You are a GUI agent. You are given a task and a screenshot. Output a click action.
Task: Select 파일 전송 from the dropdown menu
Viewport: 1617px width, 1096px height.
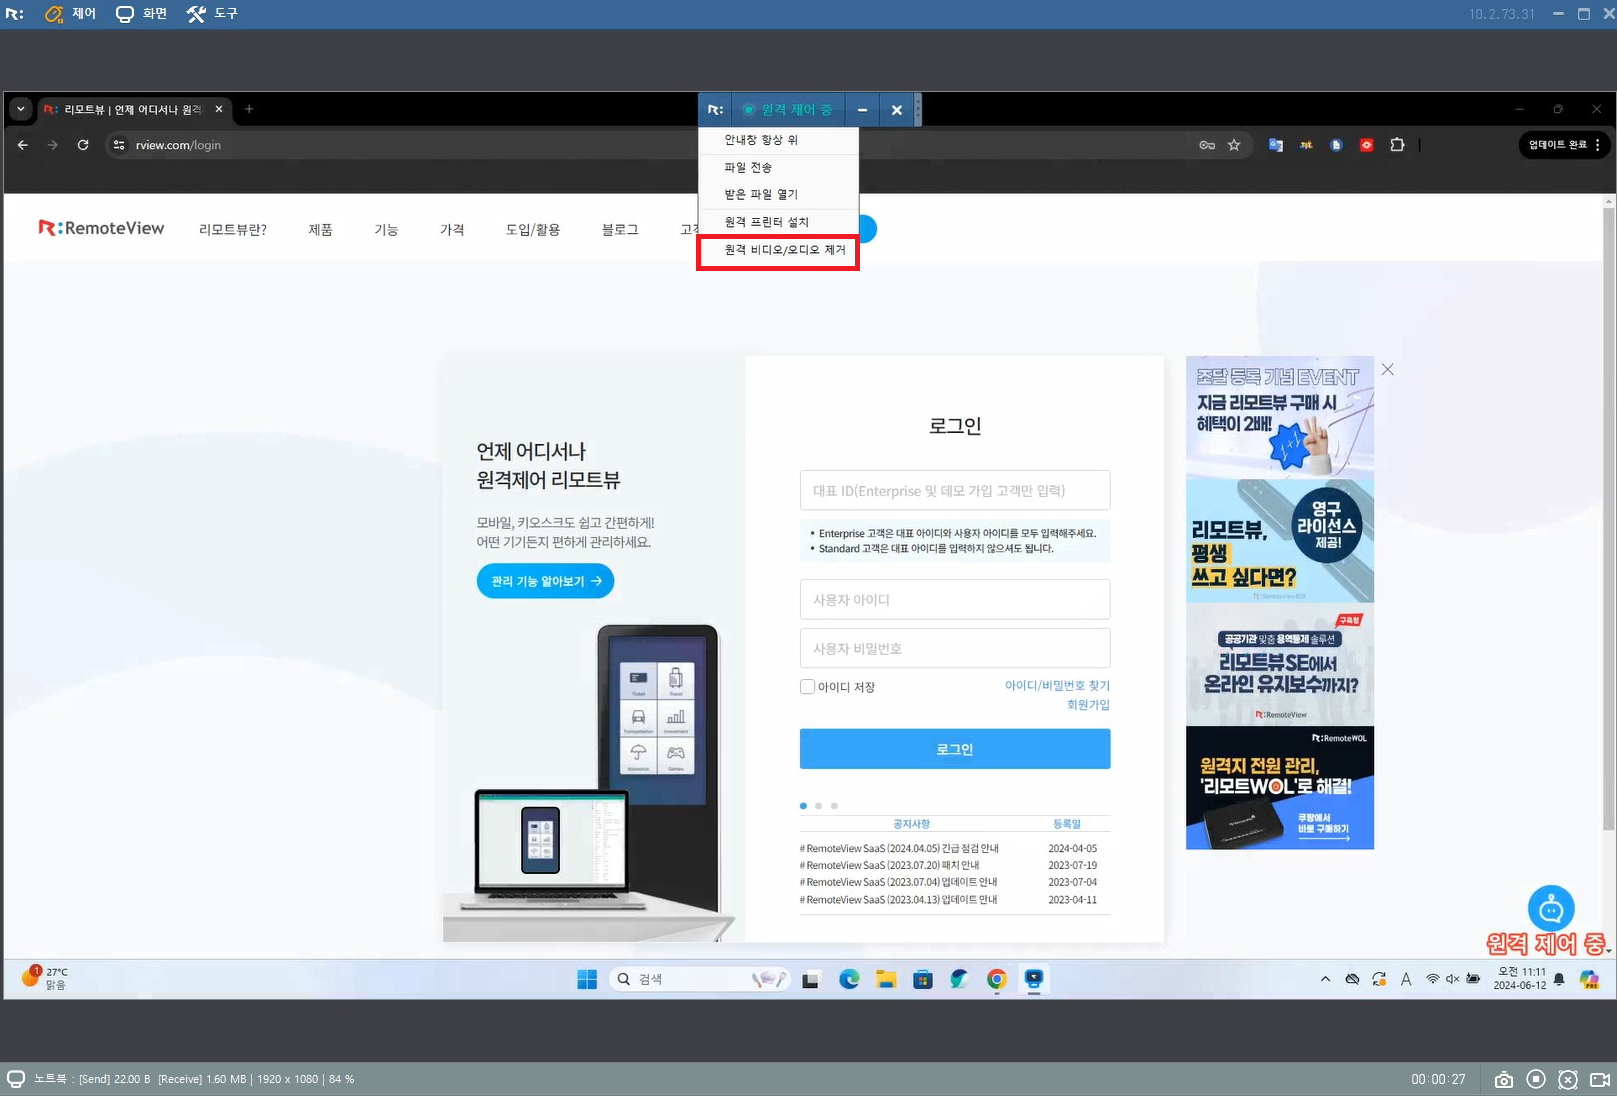[x=748, y=167]
